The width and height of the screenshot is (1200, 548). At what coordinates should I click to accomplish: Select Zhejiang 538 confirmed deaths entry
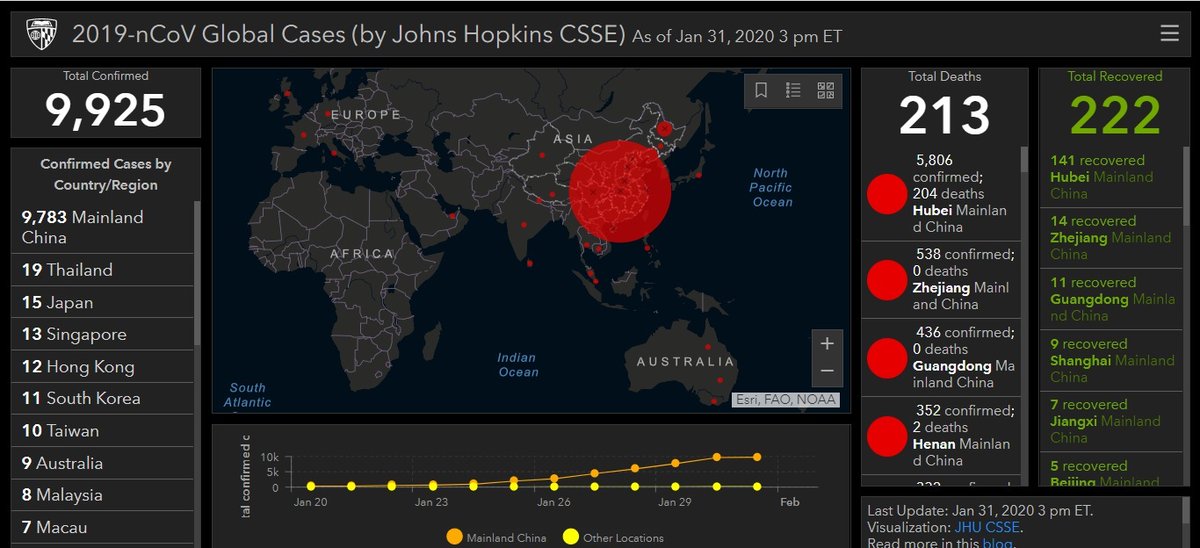click(x=941, y=280)
